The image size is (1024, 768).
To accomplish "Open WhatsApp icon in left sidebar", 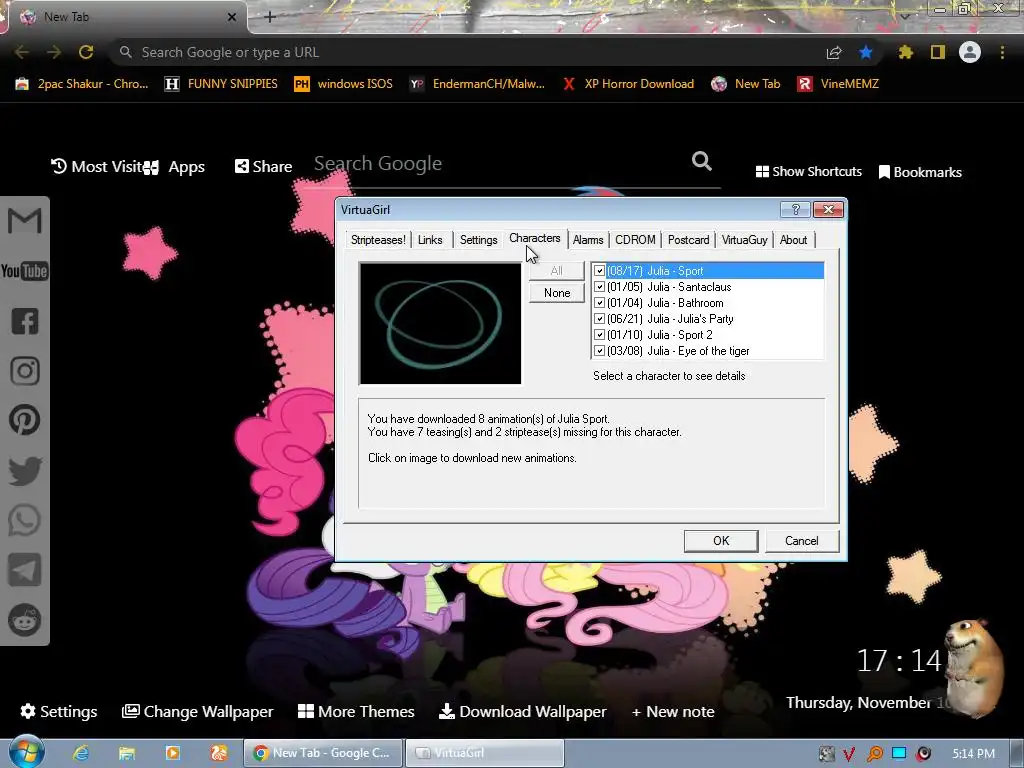I will tap(25, 520).
